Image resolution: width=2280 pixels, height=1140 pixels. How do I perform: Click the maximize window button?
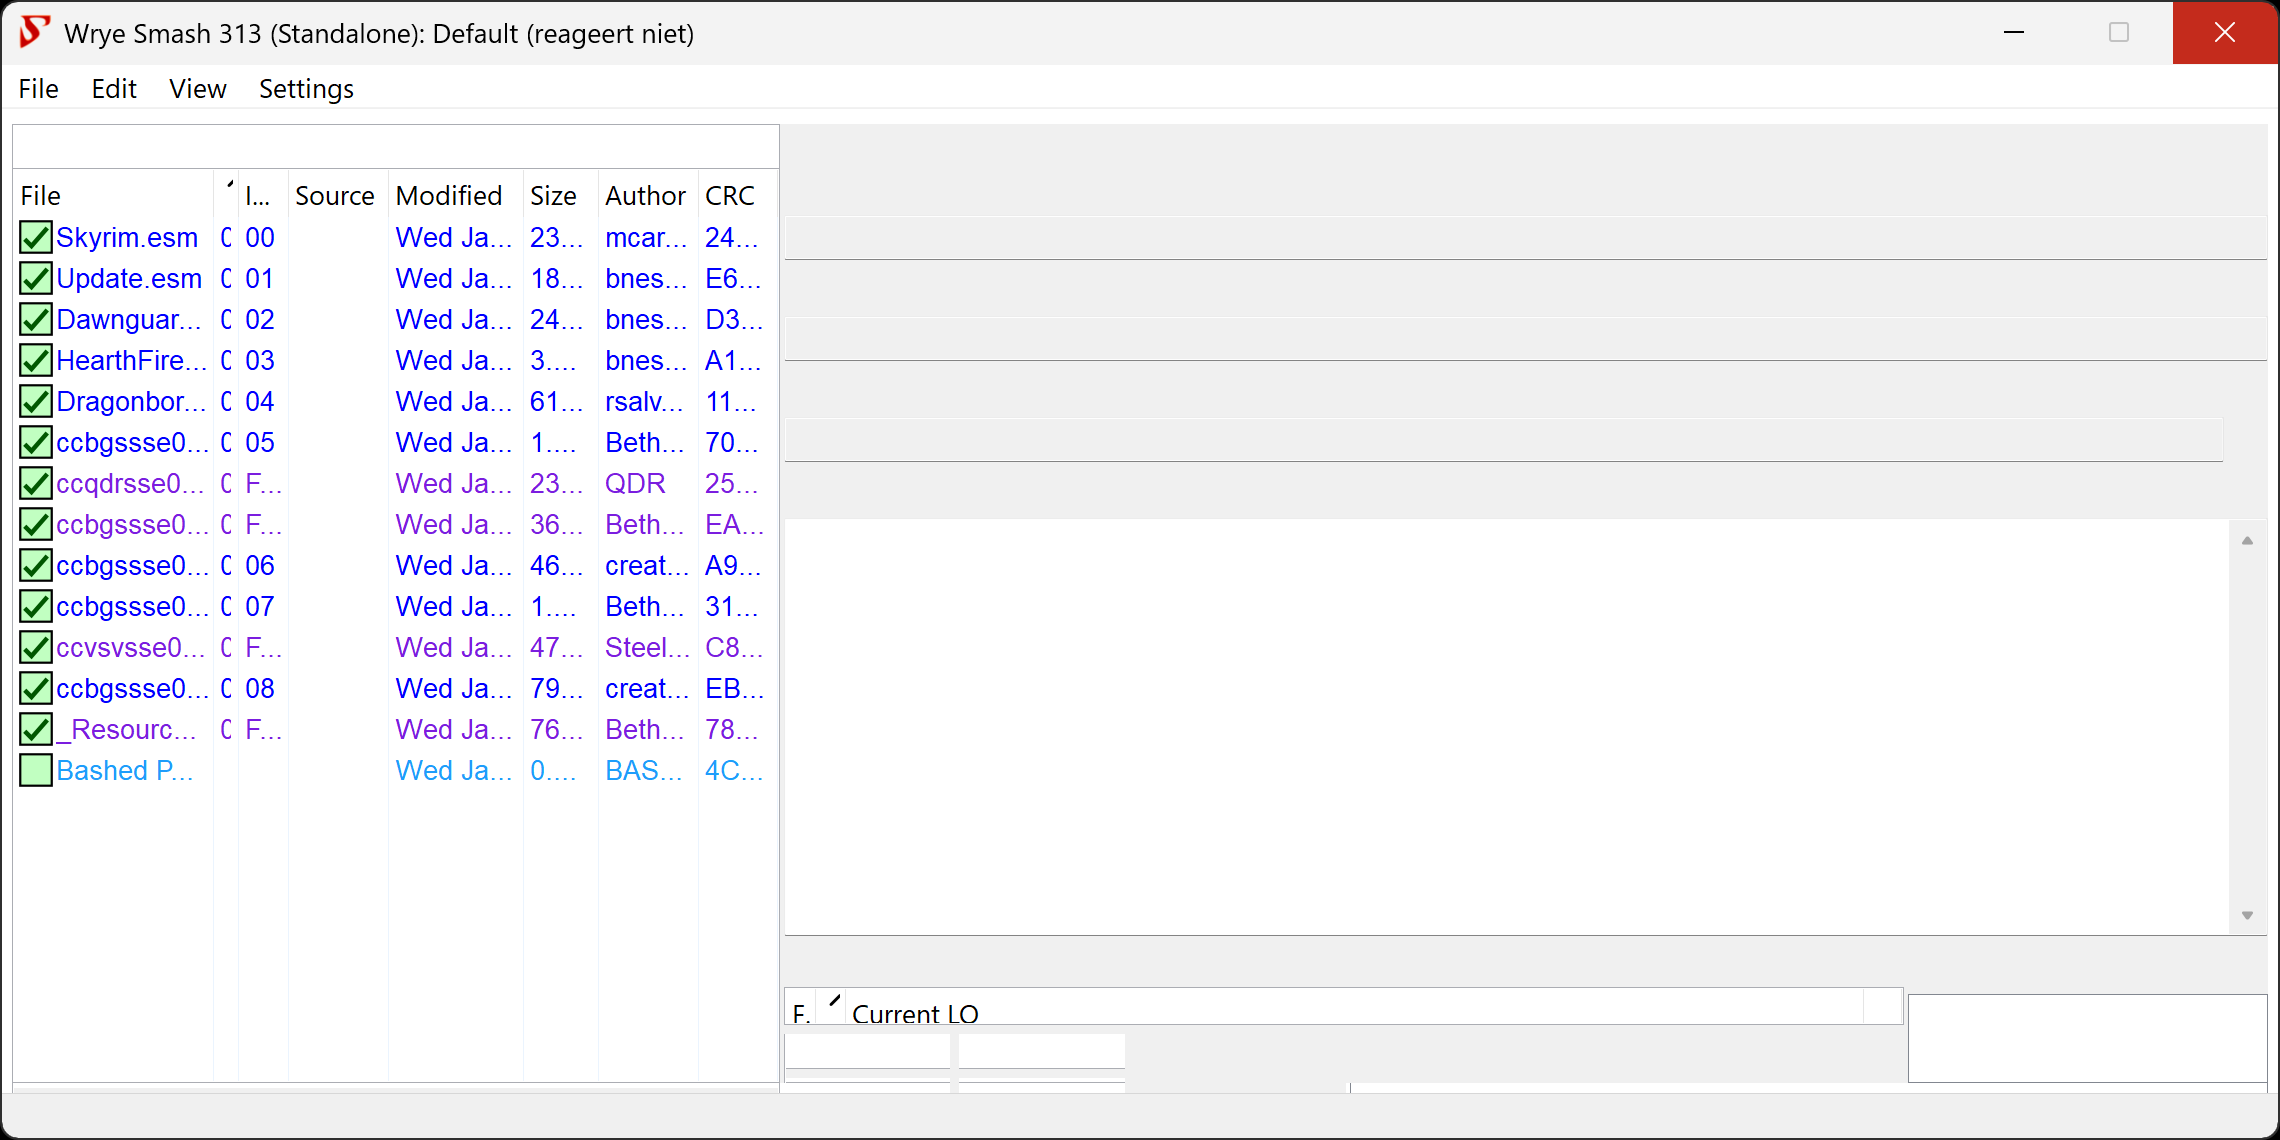pyautogui.click(x=2118, y=33)
